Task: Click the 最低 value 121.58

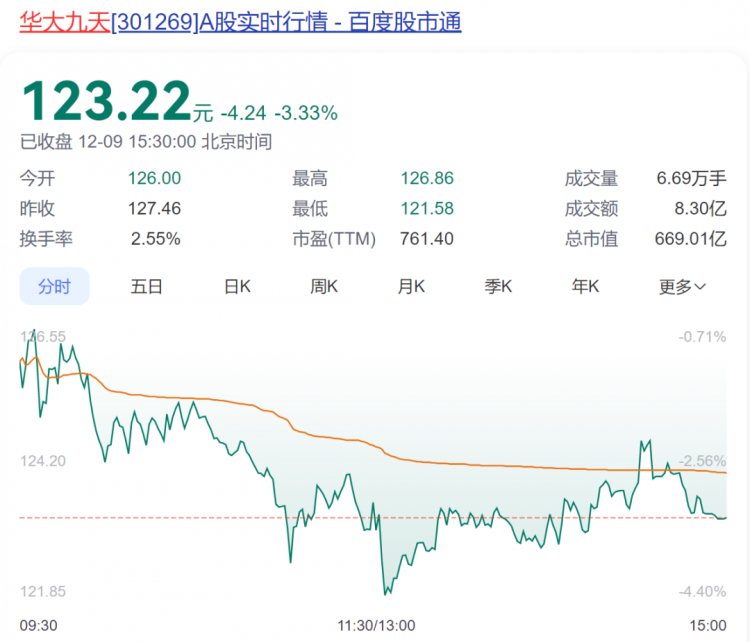Action: coord(427,209)
